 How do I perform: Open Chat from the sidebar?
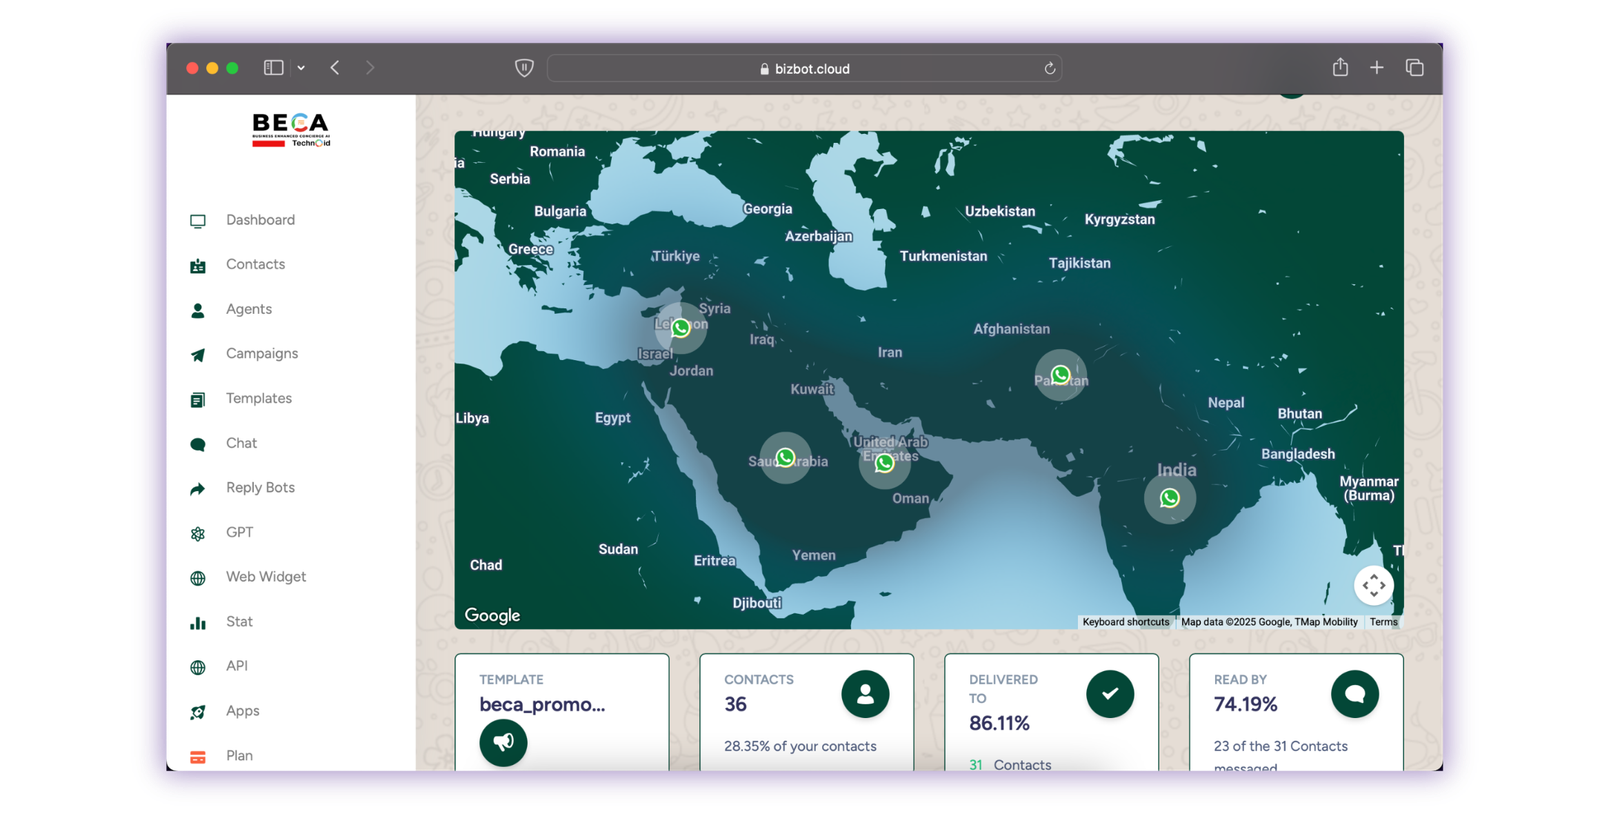241,443
